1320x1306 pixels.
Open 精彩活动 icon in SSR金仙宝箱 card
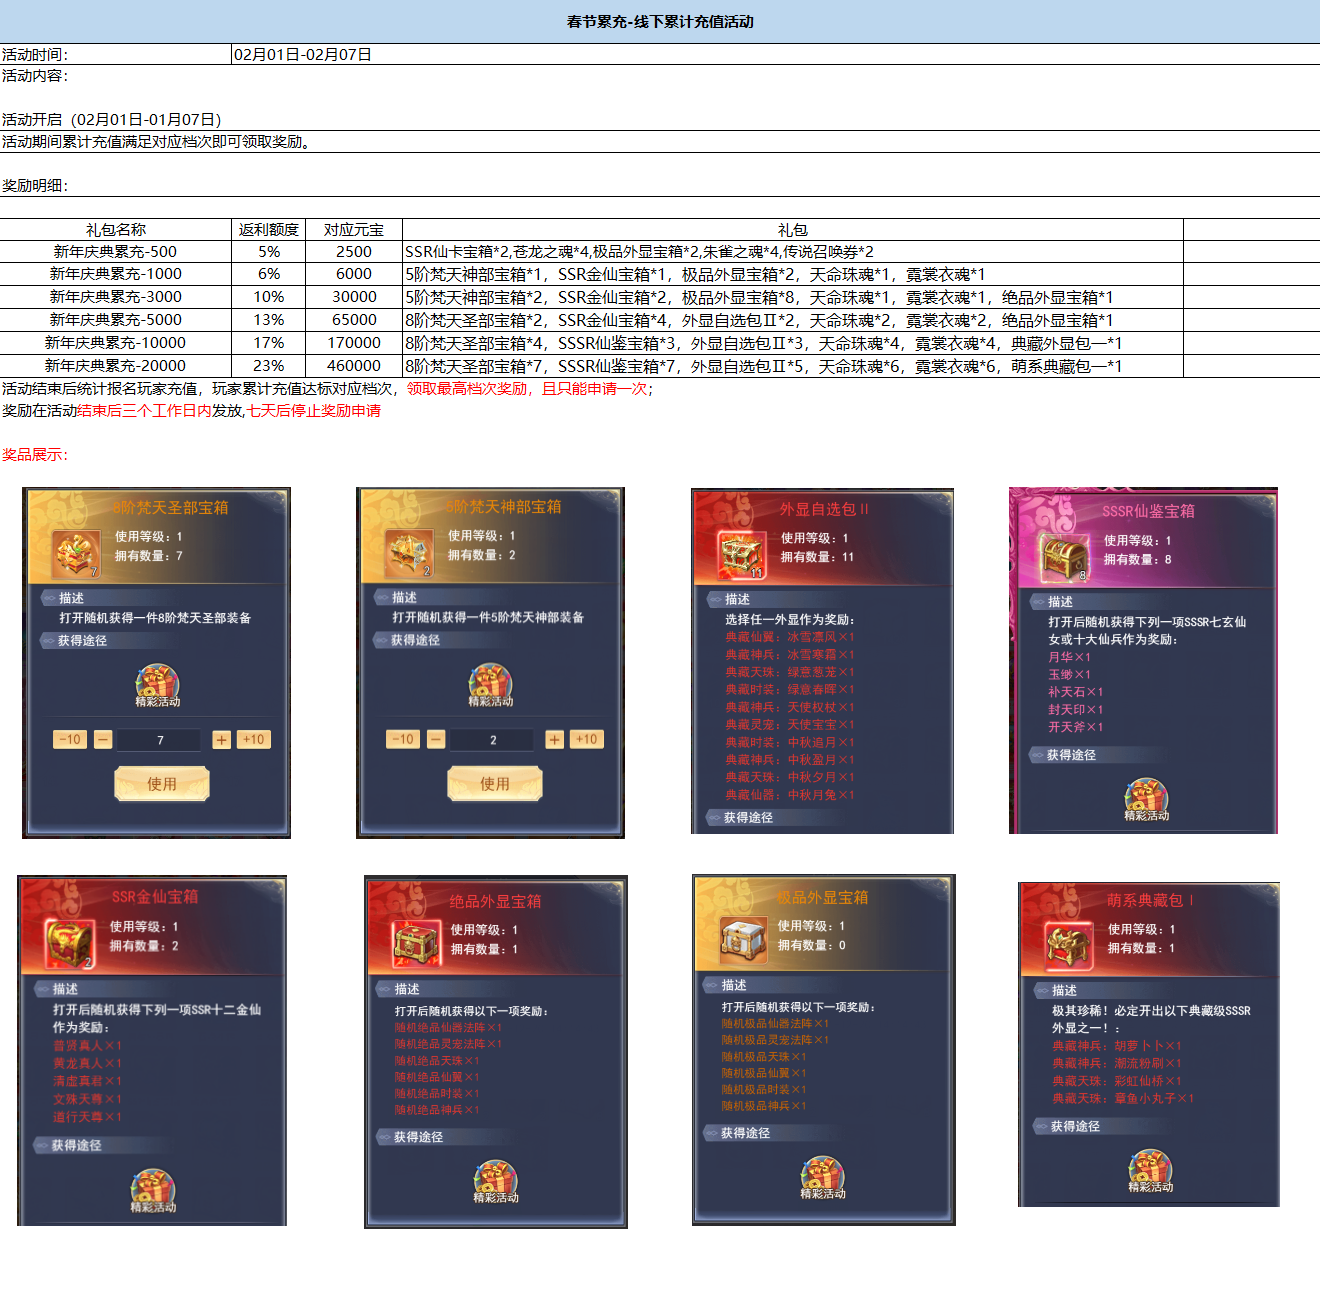(153, 1192)
